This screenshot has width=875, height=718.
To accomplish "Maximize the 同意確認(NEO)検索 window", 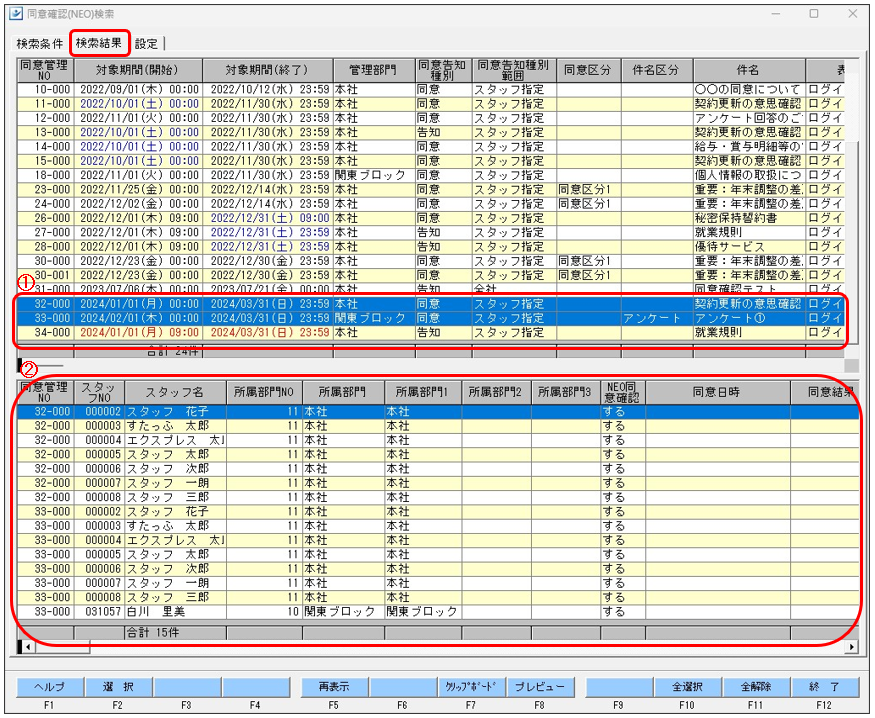I will point(814,13).
